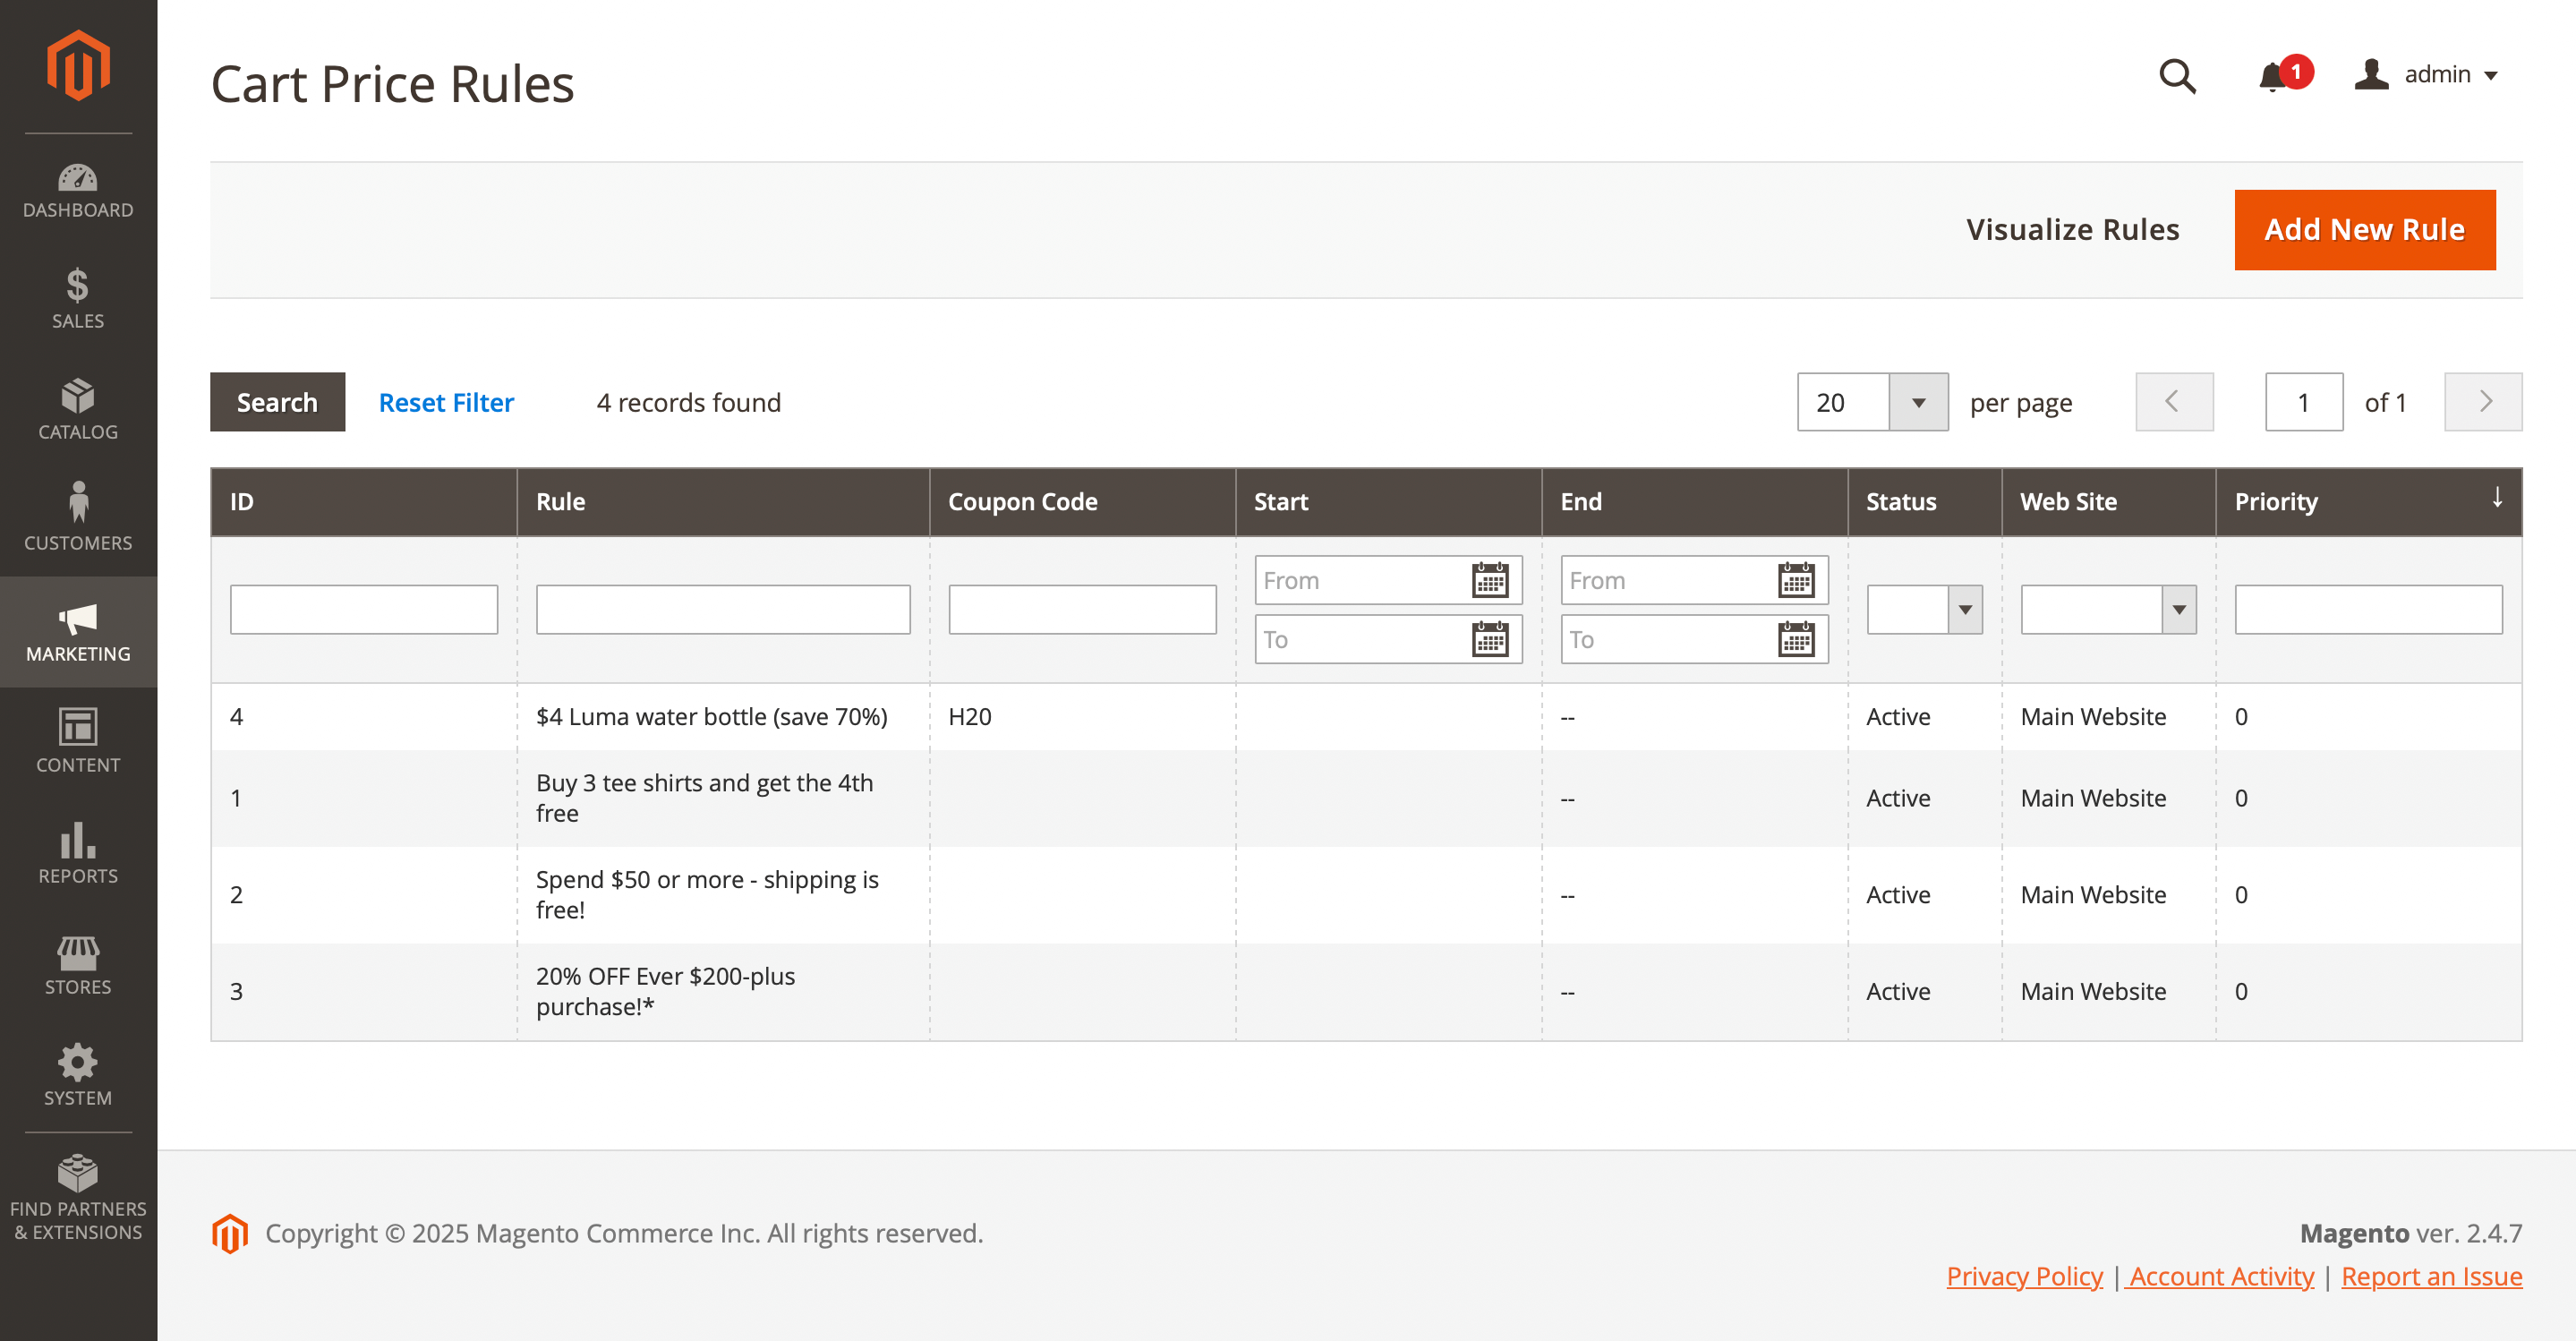Expand the per page count dropdown

point(1917,403)
